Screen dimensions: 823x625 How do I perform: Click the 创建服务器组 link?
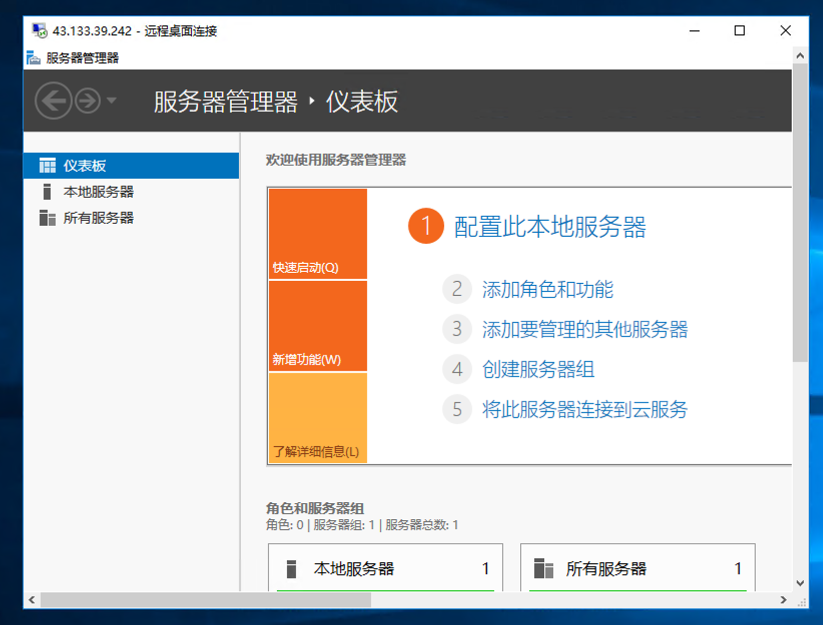click(x=538, y=370)
